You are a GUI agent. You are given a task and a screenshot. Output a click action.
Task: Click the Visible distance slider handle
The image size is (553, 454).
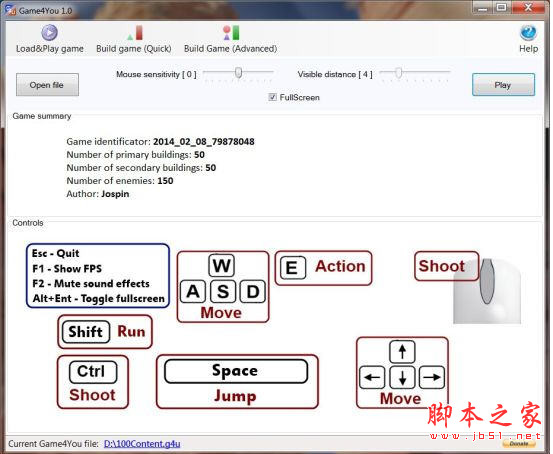click(x=399, y=73)
